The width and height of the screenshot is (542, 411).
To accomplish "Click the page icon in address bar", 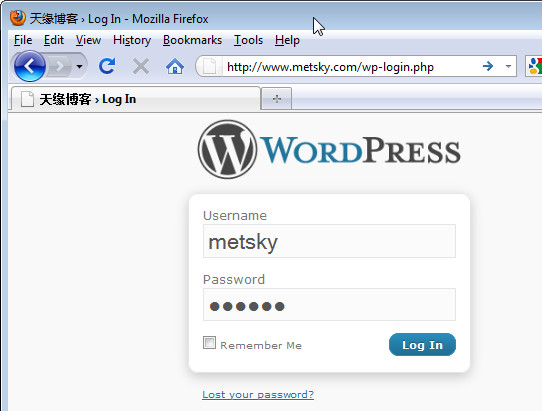I will click(209, 66).
